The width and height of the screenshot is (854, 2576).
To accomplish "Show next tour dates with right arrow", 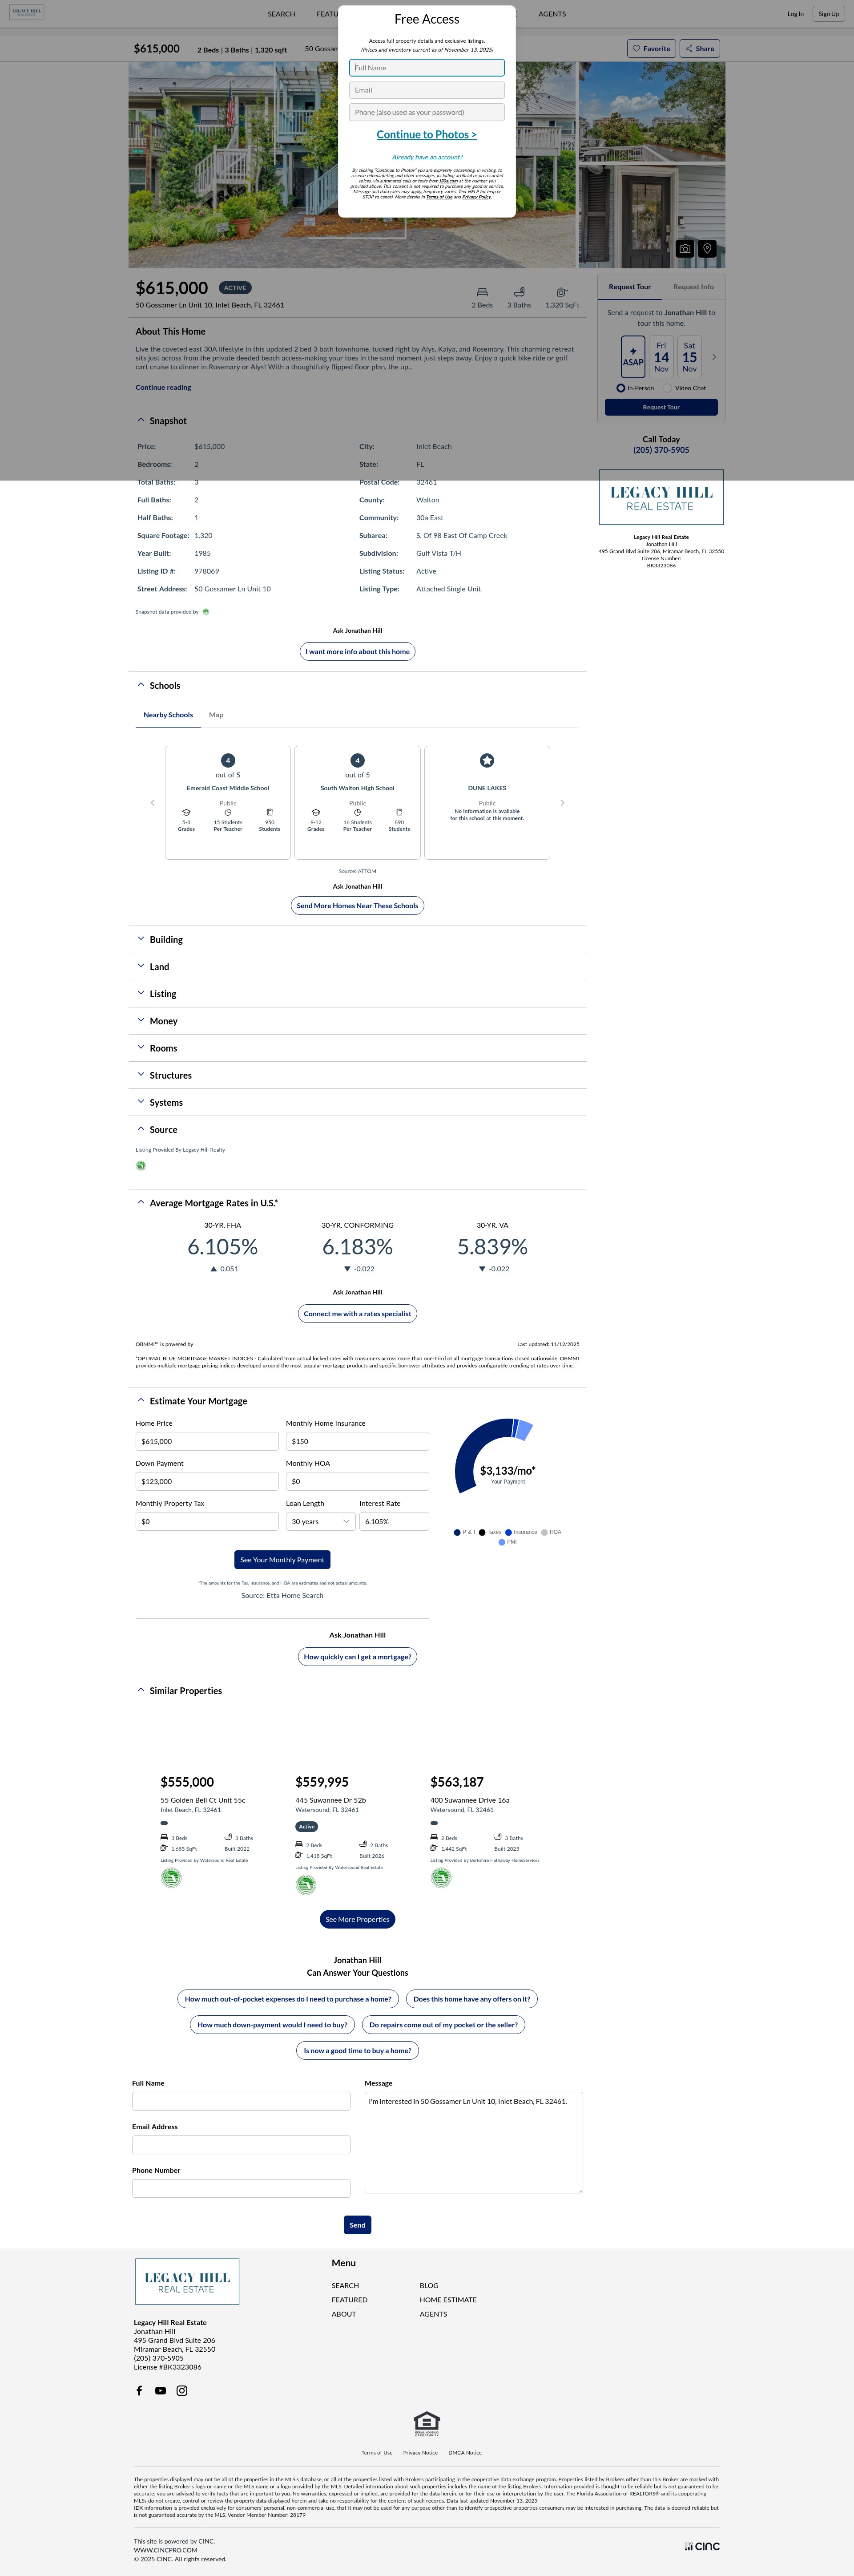I will [714, 357].
